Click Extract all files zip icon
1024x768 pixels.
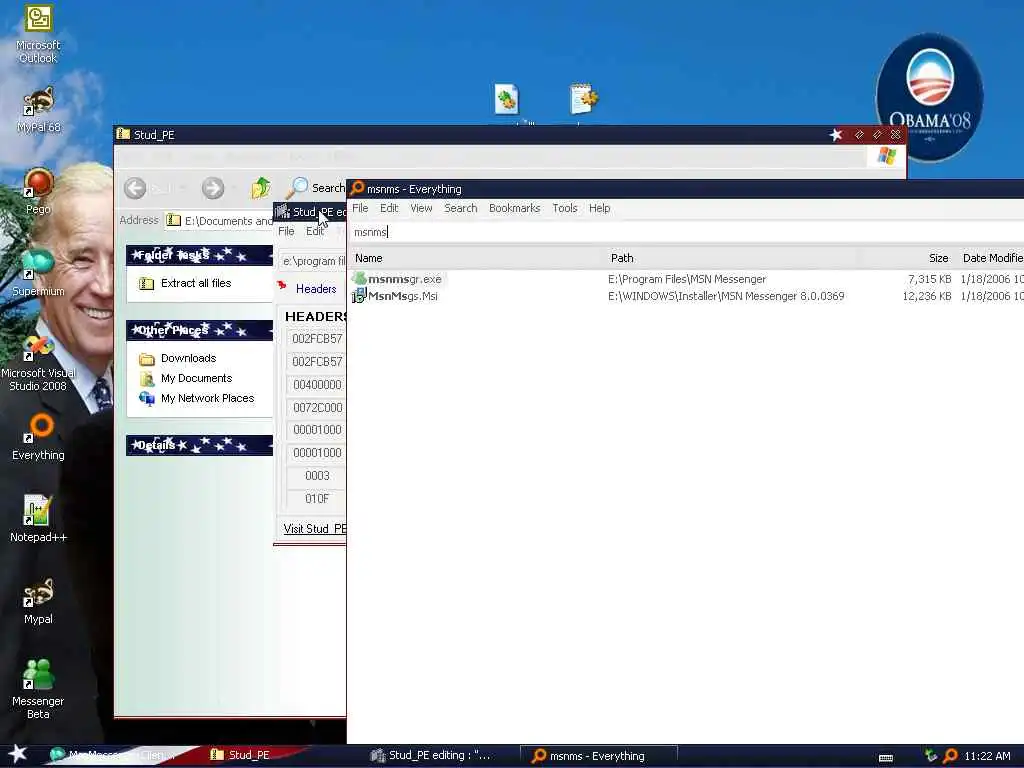point(146,283)
